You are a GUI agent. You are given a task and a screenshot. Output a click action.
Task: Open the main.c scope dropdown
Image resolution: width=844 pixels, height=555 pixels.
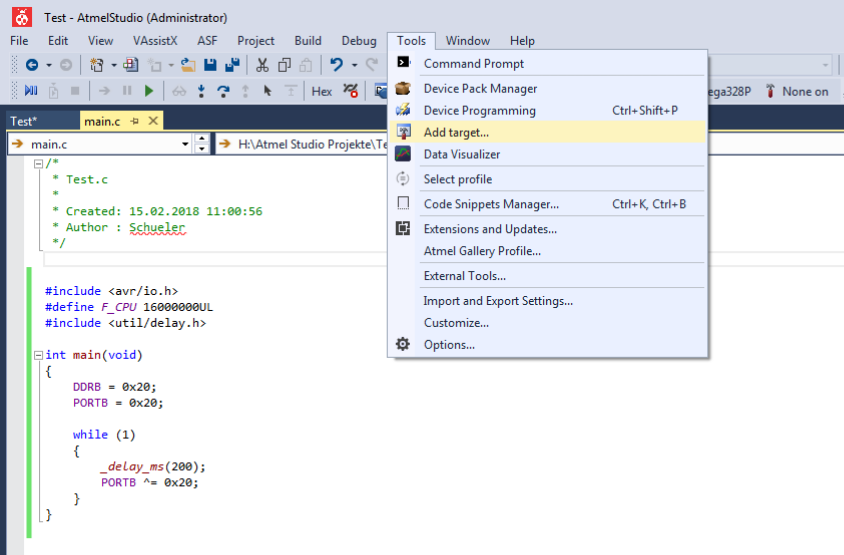point(185,144)
